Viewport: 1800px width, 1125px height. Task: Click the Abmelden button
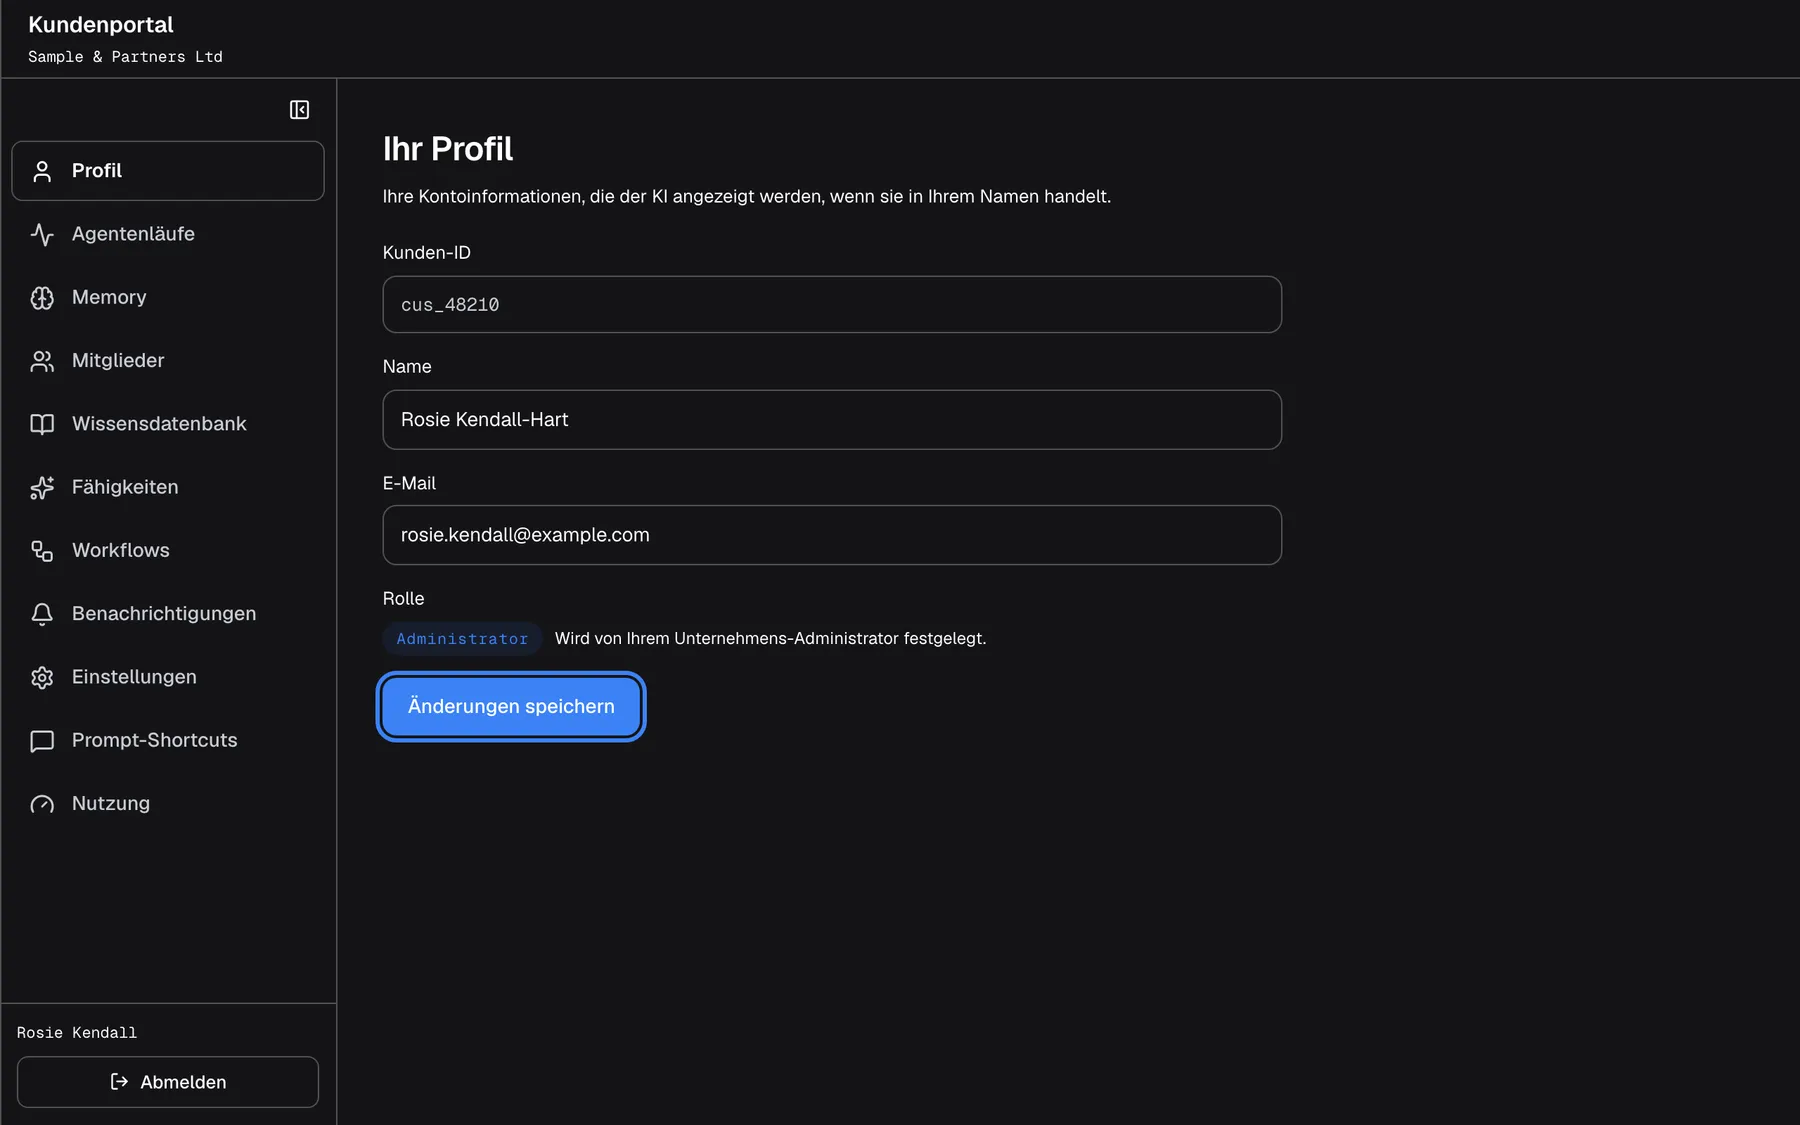pos(168,1082)
